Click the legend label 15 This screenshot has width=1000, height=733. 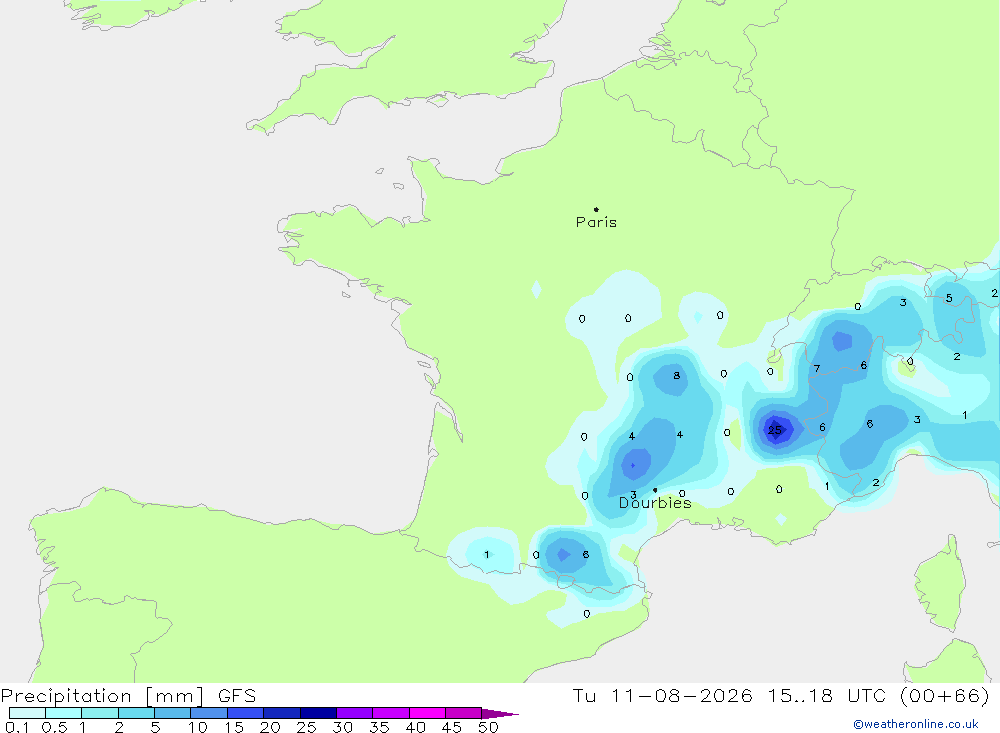click(233, 727)
